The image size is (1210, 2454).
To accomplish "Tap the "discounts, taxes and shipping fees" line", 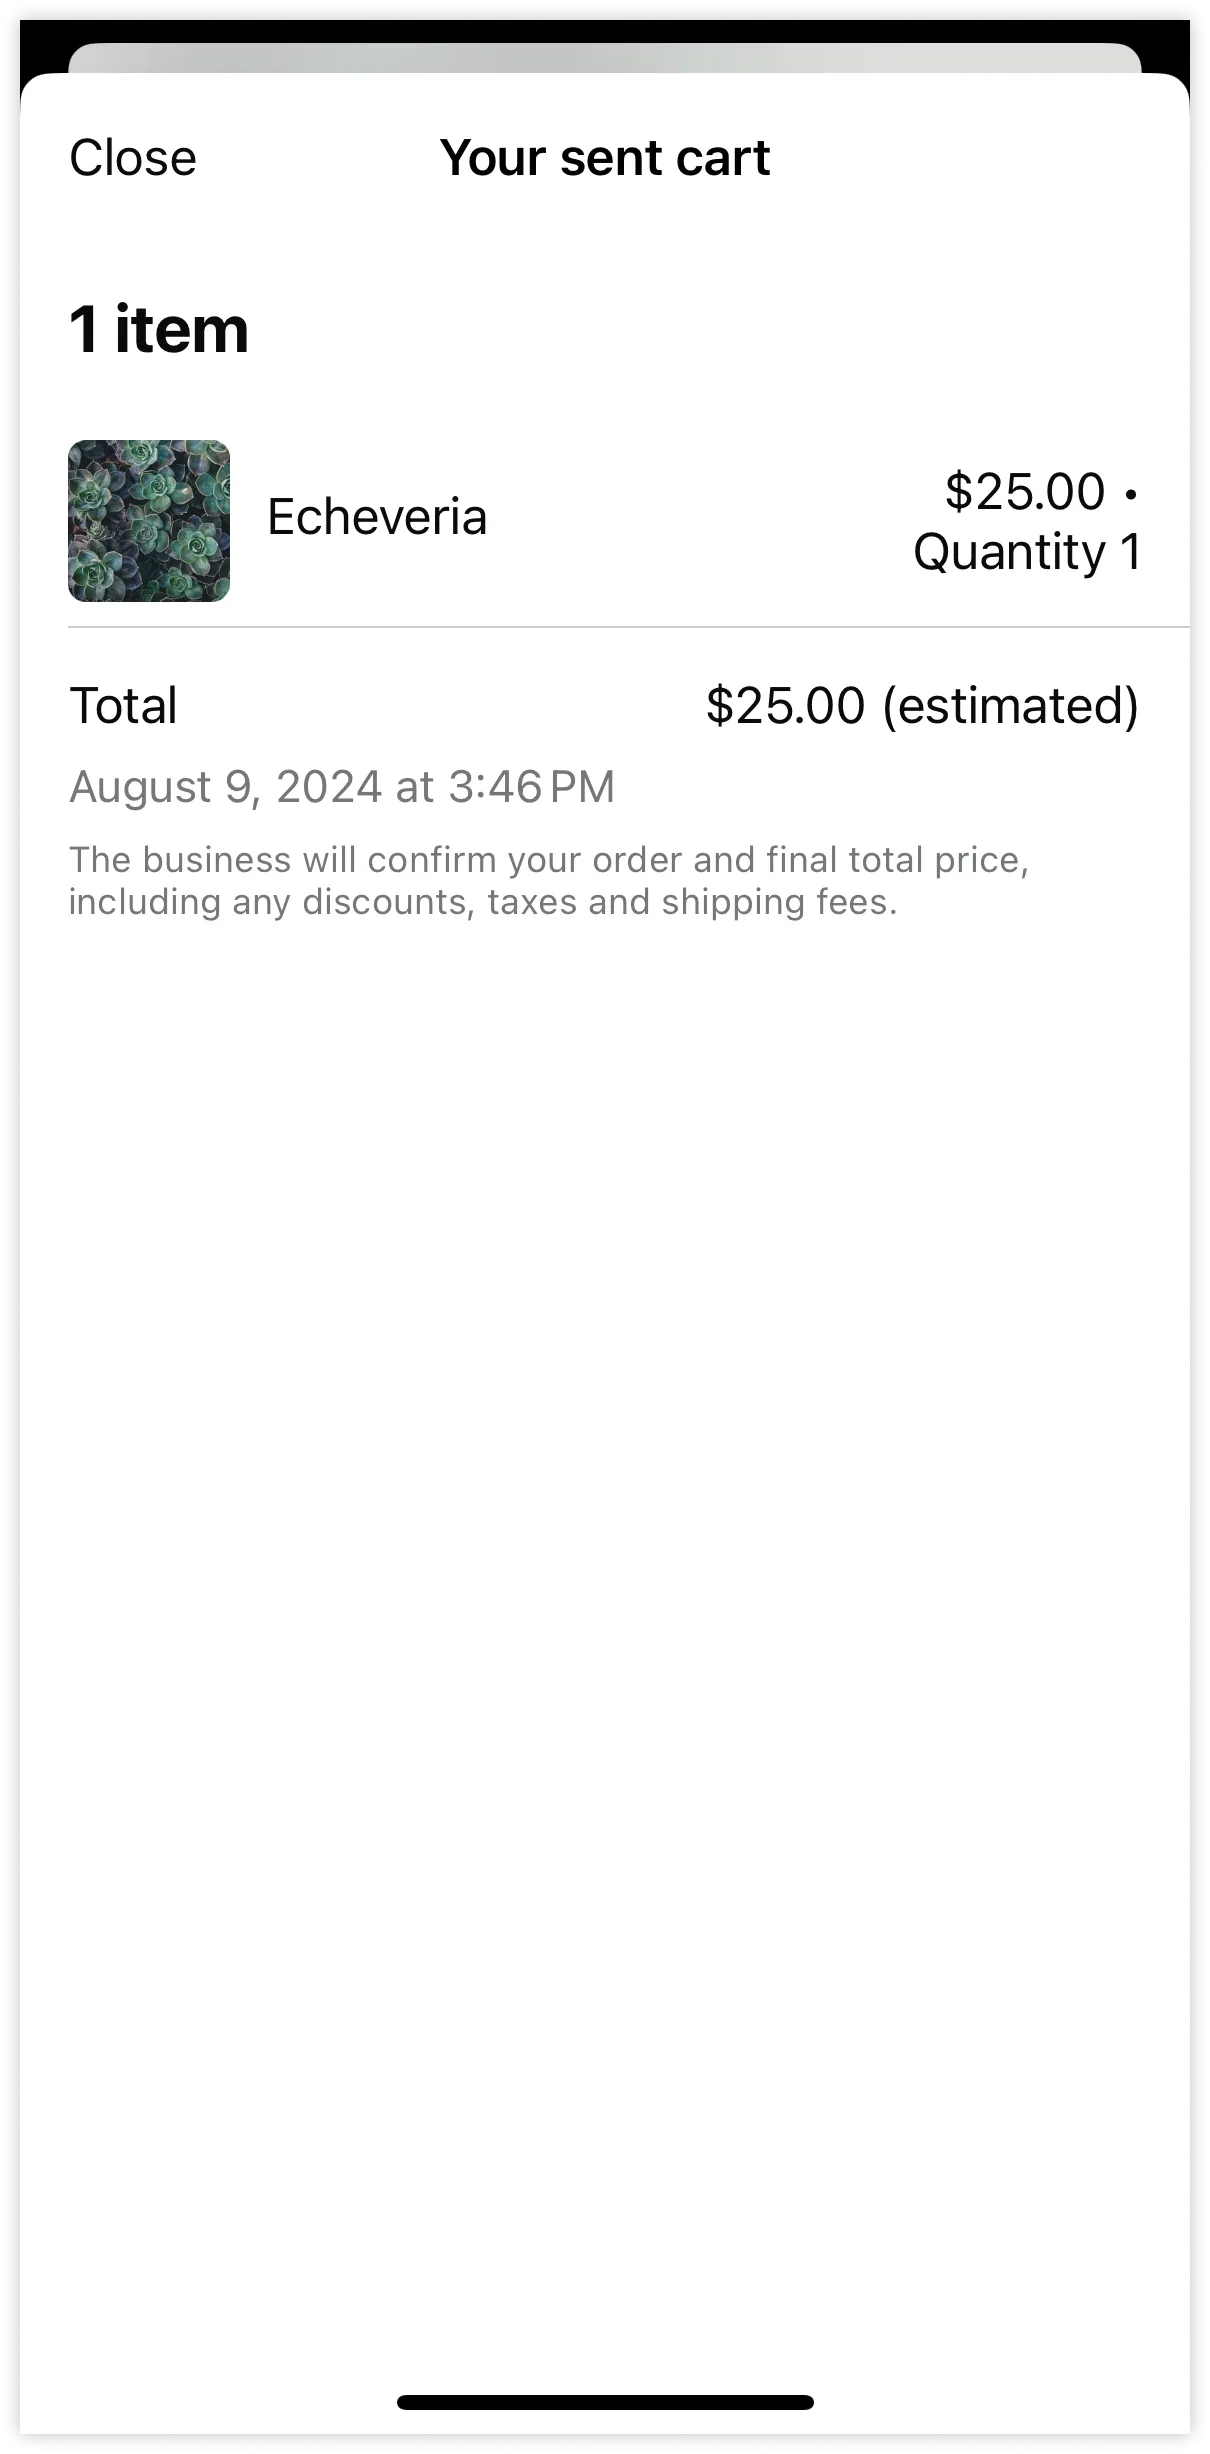I will pyautogui.click(x=598, y=902).
